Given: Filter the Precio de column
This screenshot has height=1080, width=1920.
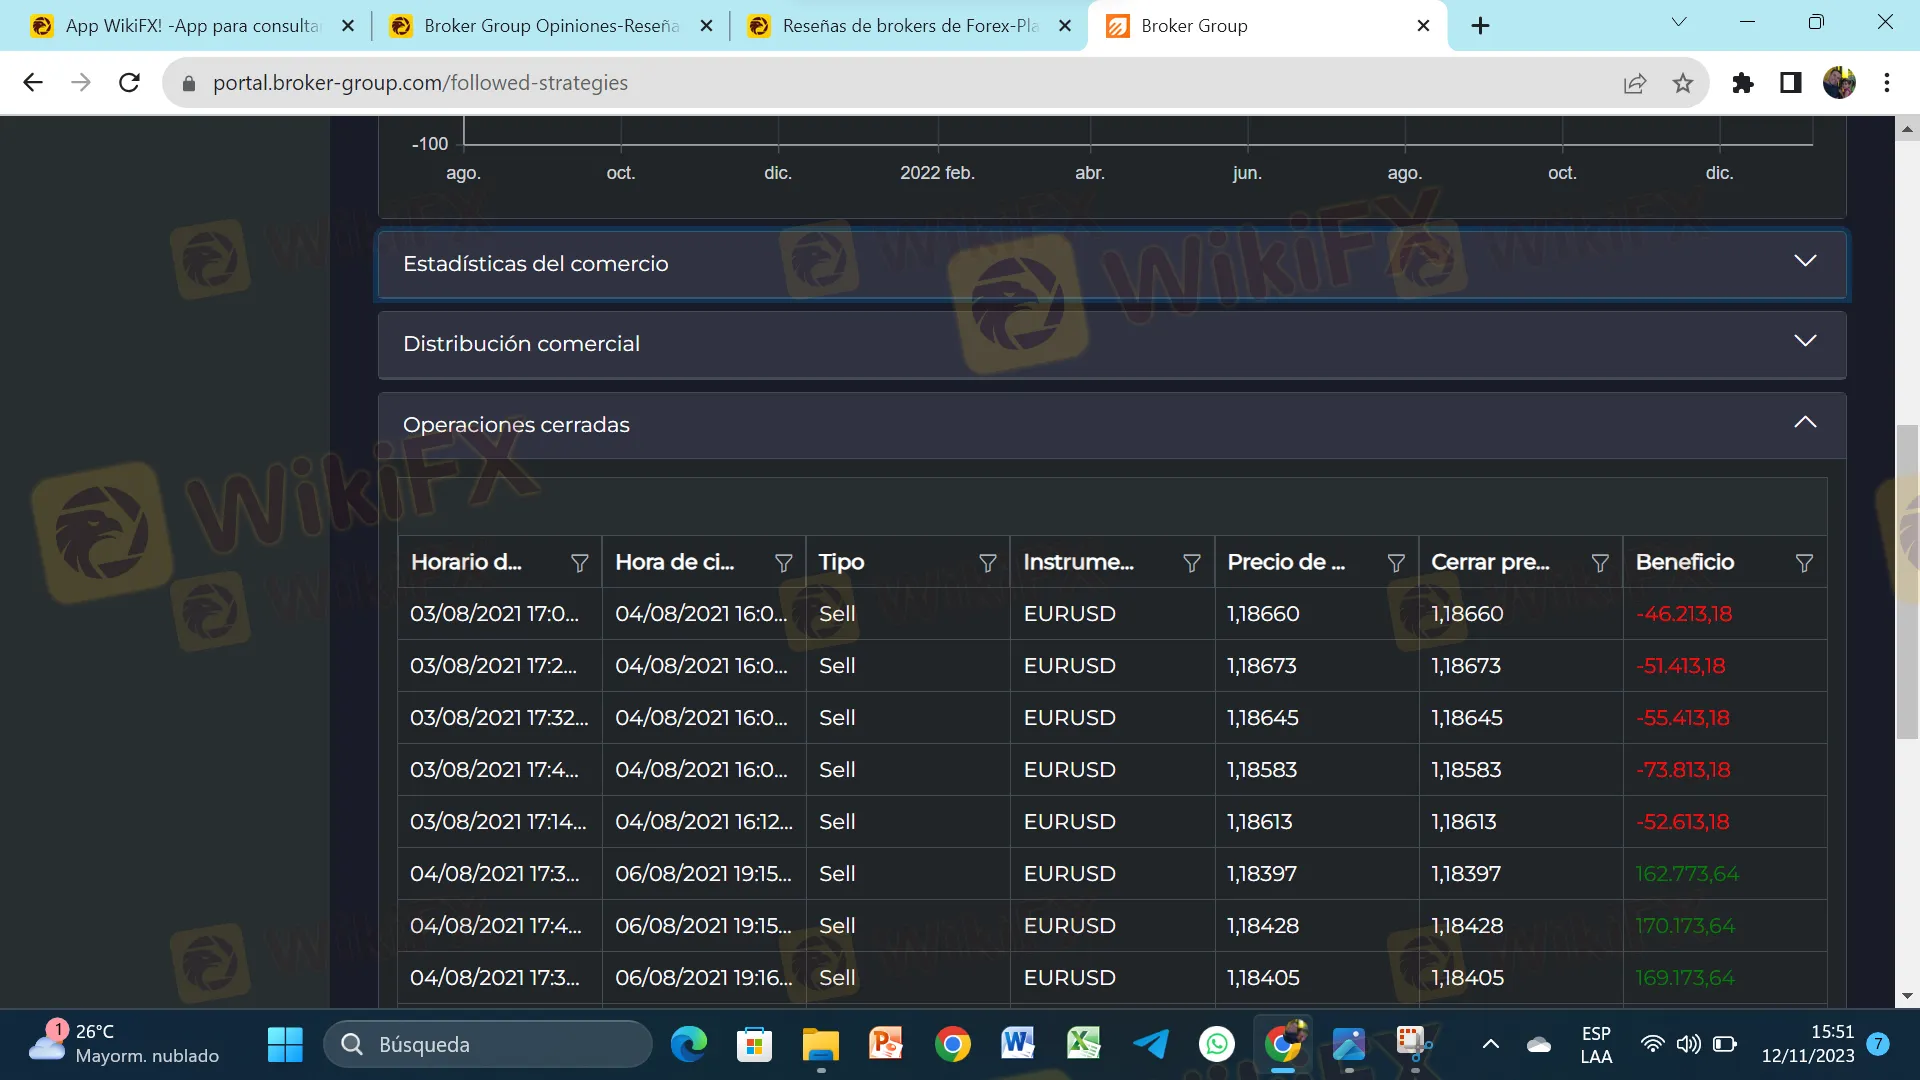Looking at the screenshot, I should click(x=1396, y=563).
